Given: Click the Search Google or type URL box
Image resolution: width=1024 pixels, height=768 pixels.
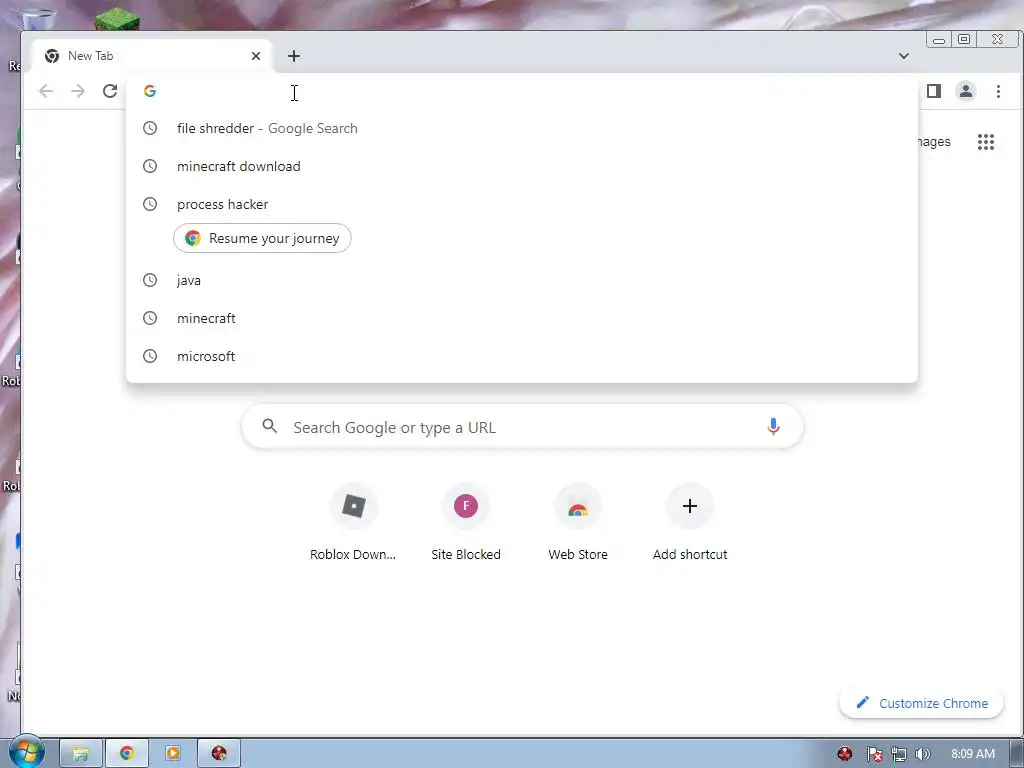Looking at the screenshot, I should tap(522, 427).
